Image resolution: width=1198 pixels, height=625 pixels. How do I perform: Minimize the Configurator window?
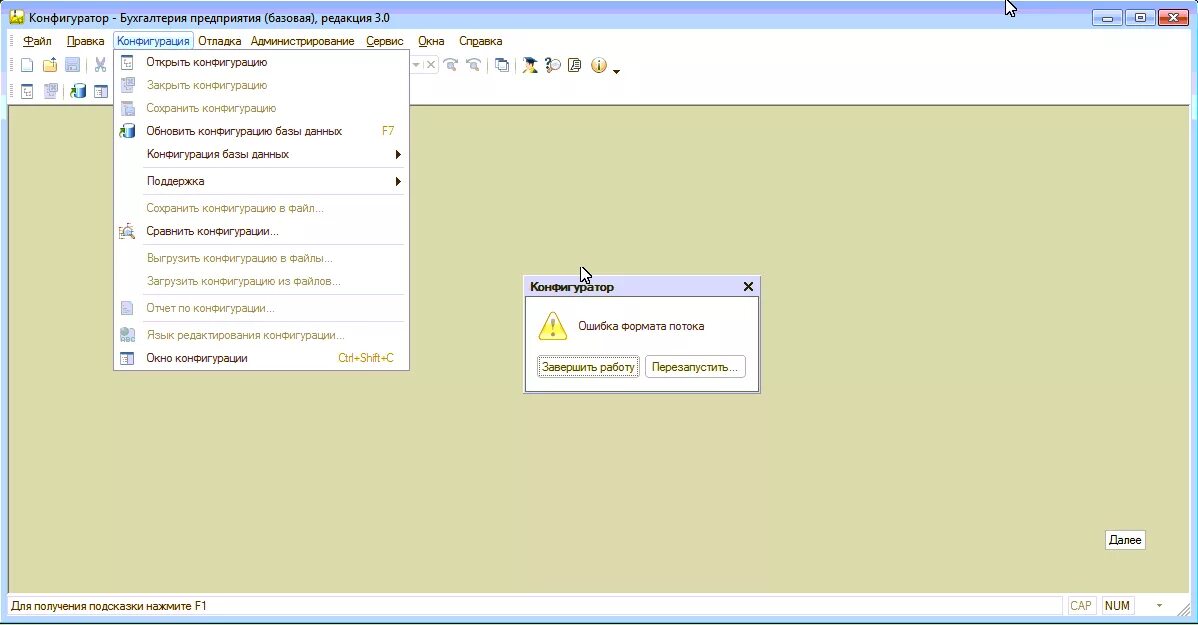pyautogui.click(x=1107, y=17)
